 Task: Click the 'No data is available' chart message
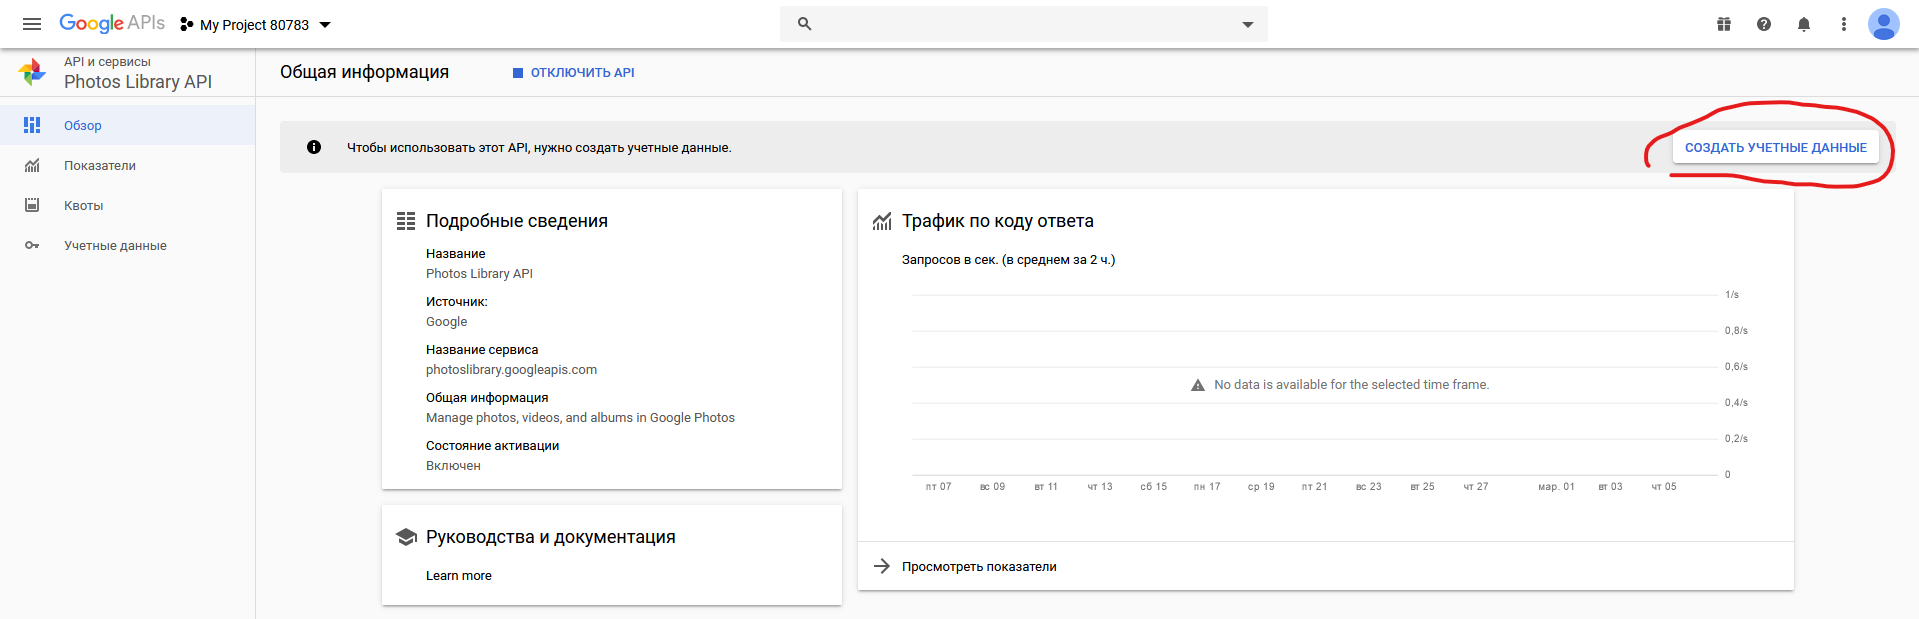pyautogui.click(x=1351, y=385)
